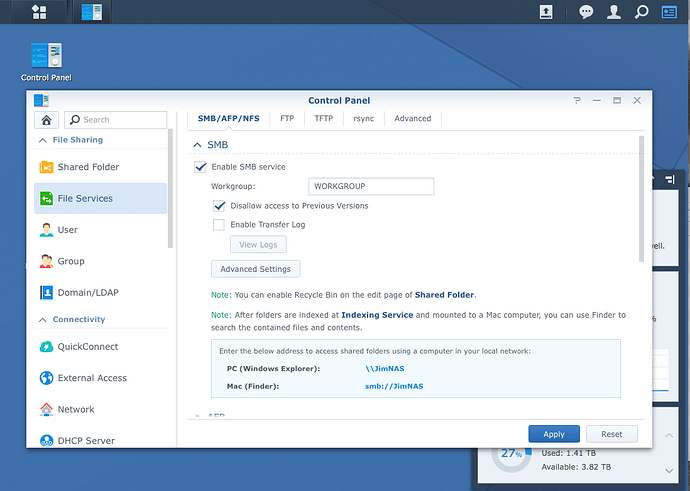
Task: Click the Shared Folder icon in sidebar
Action: coord(46,167)
